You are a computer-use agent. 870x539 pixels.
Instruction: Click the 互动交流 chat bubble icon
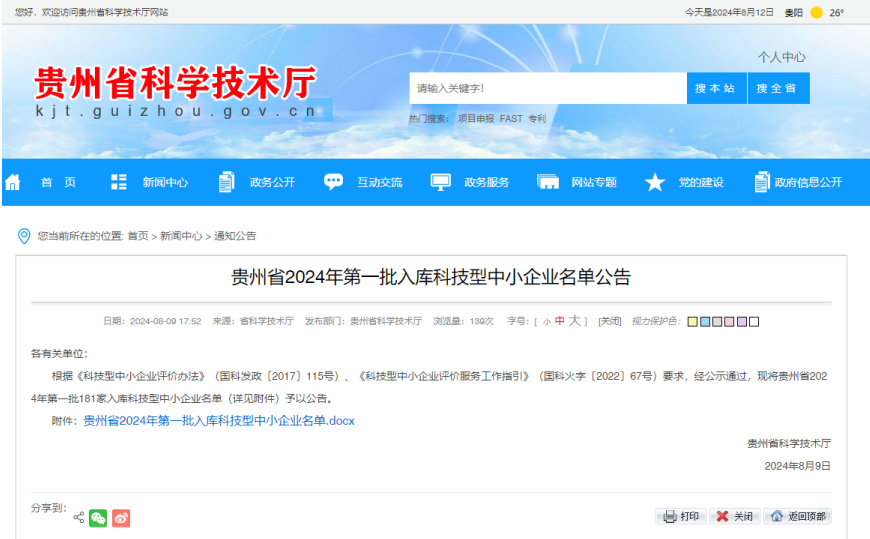[x=333, y=182]
